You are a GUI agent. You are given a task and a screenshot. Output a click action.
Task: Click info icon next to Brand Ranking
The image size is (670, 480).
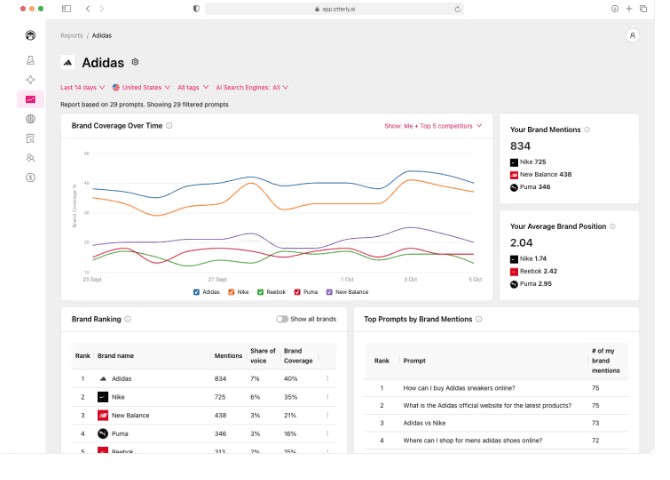[127, 319]
